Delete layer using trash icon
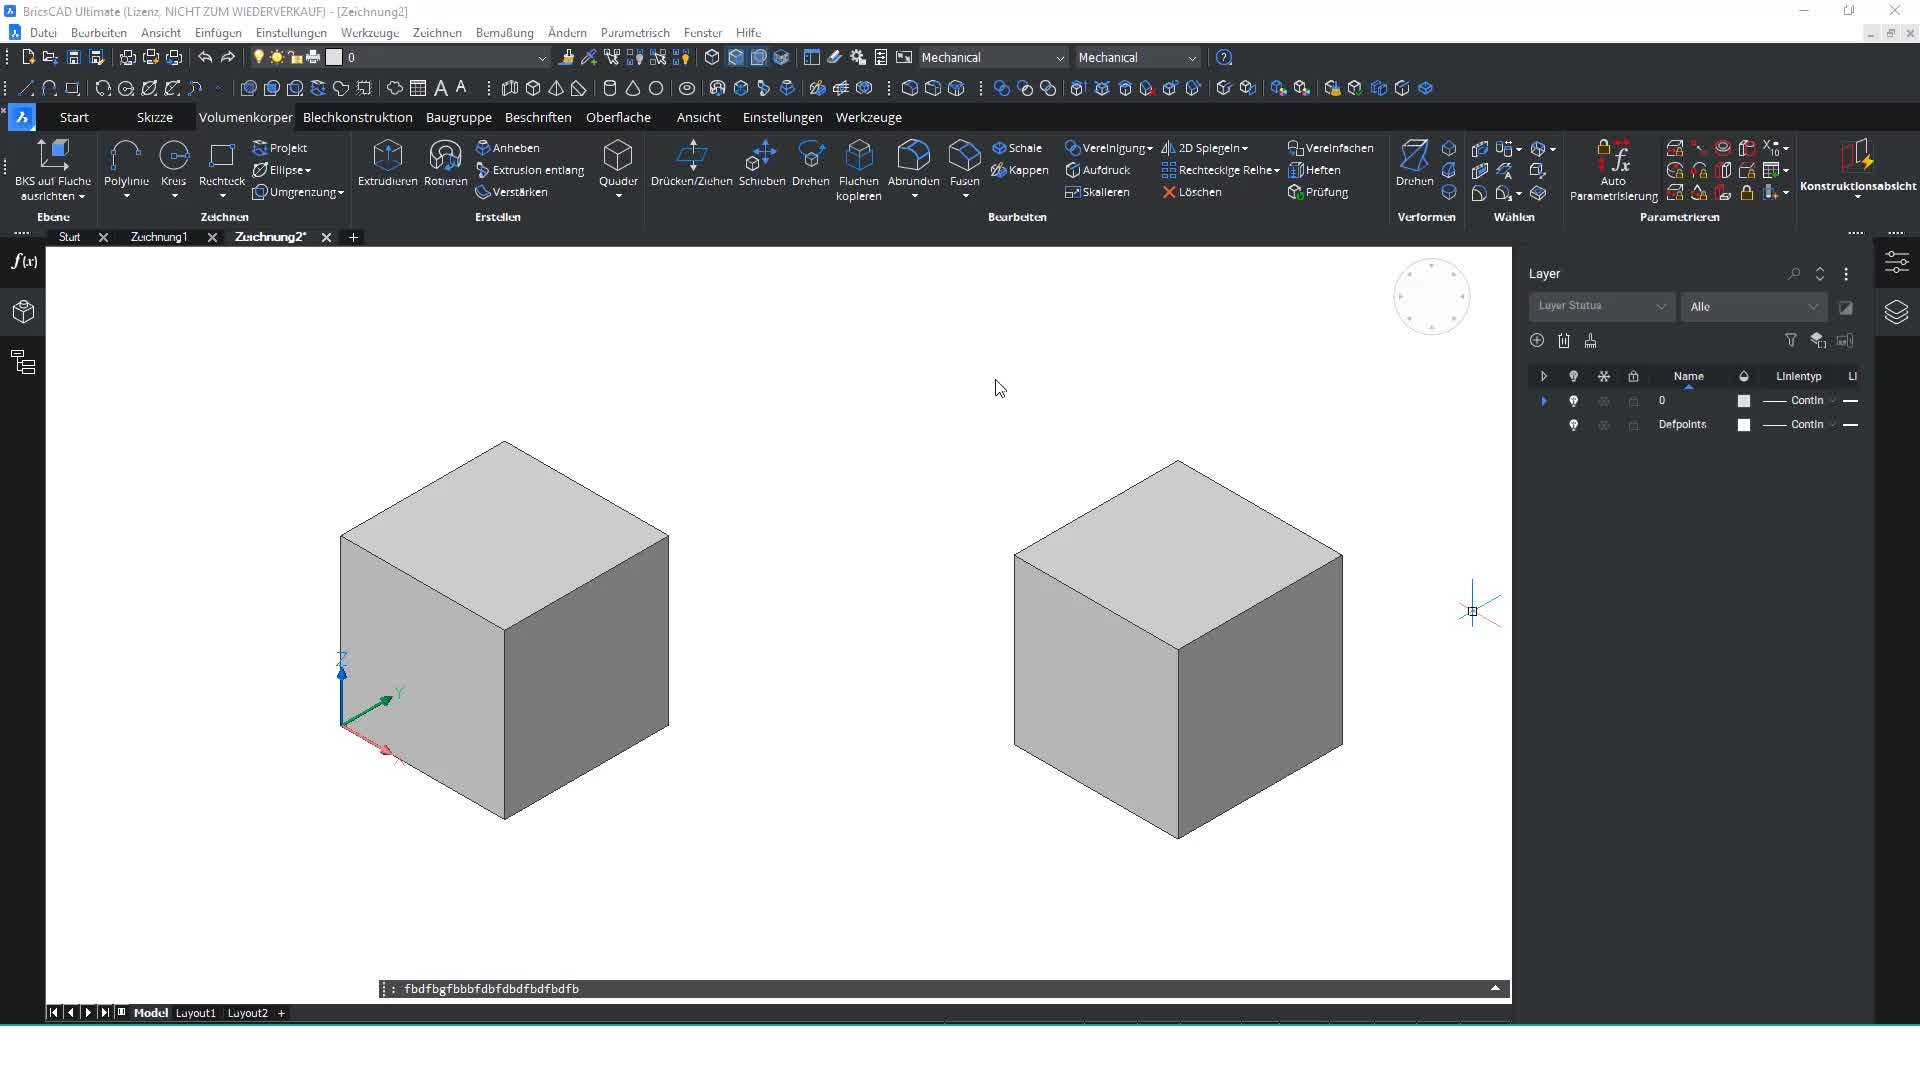 tap(1564, 341)
